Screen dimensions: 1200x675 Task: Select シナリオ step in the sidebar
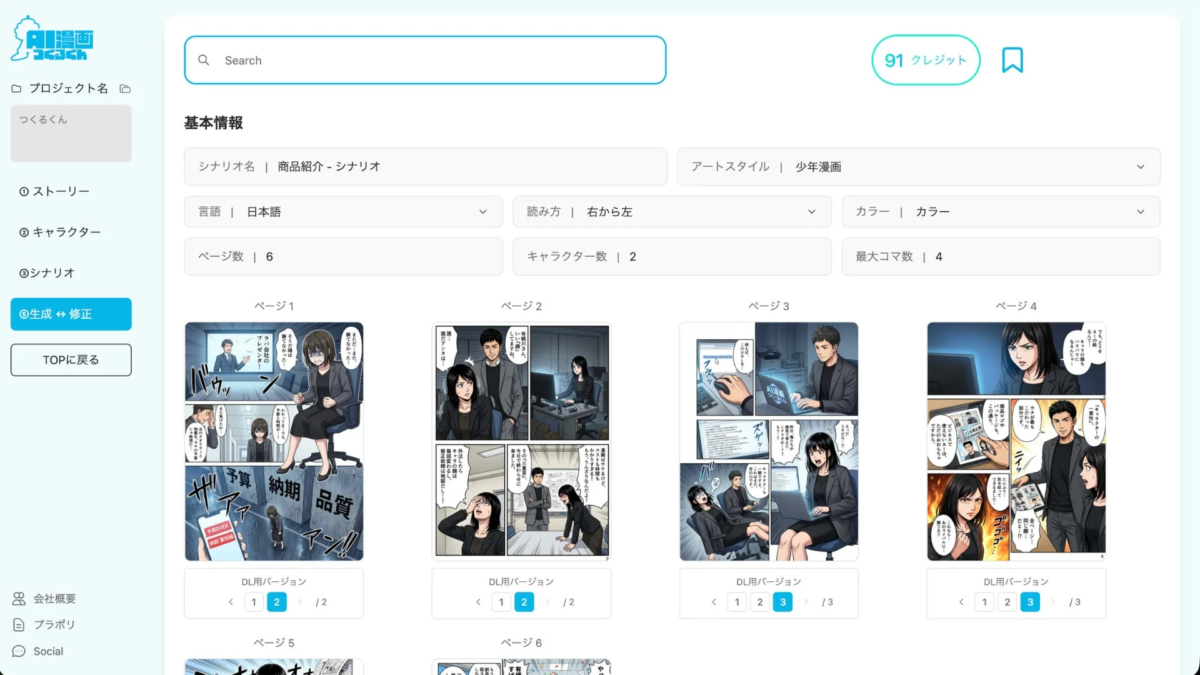coord(57,272)
